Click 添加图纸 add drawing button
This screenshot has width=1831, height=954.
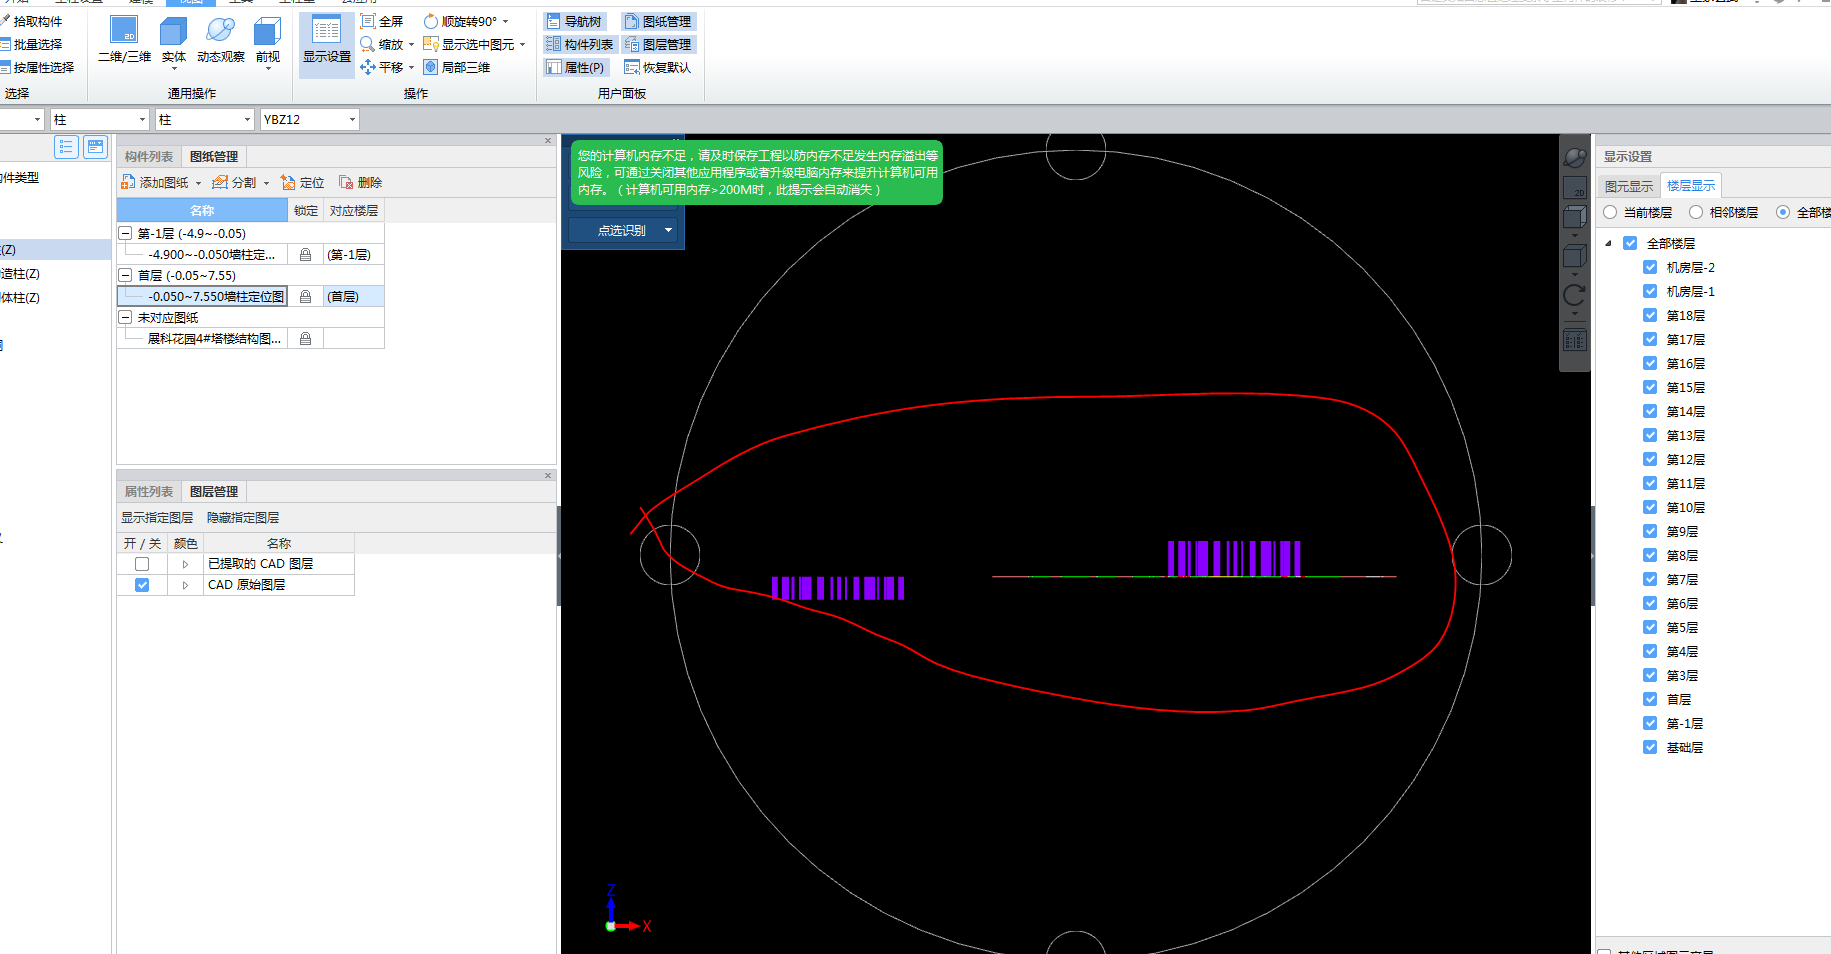point(155,182)
